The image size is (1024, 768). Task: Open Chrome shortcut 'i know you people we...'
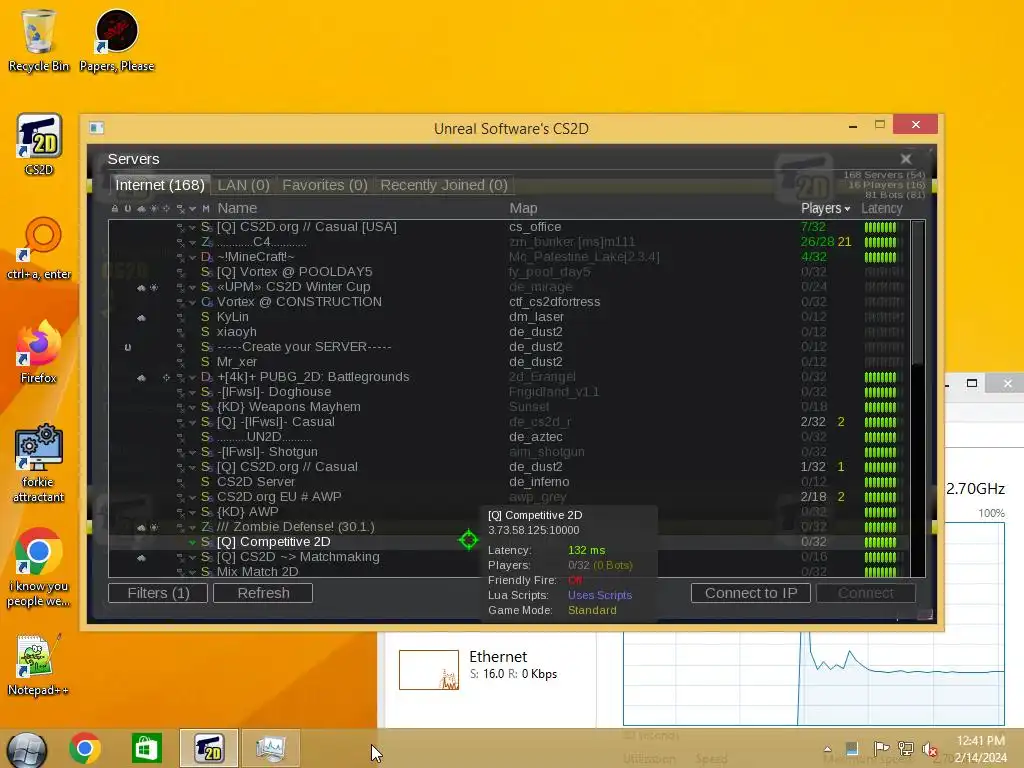[x=39, y=567]
